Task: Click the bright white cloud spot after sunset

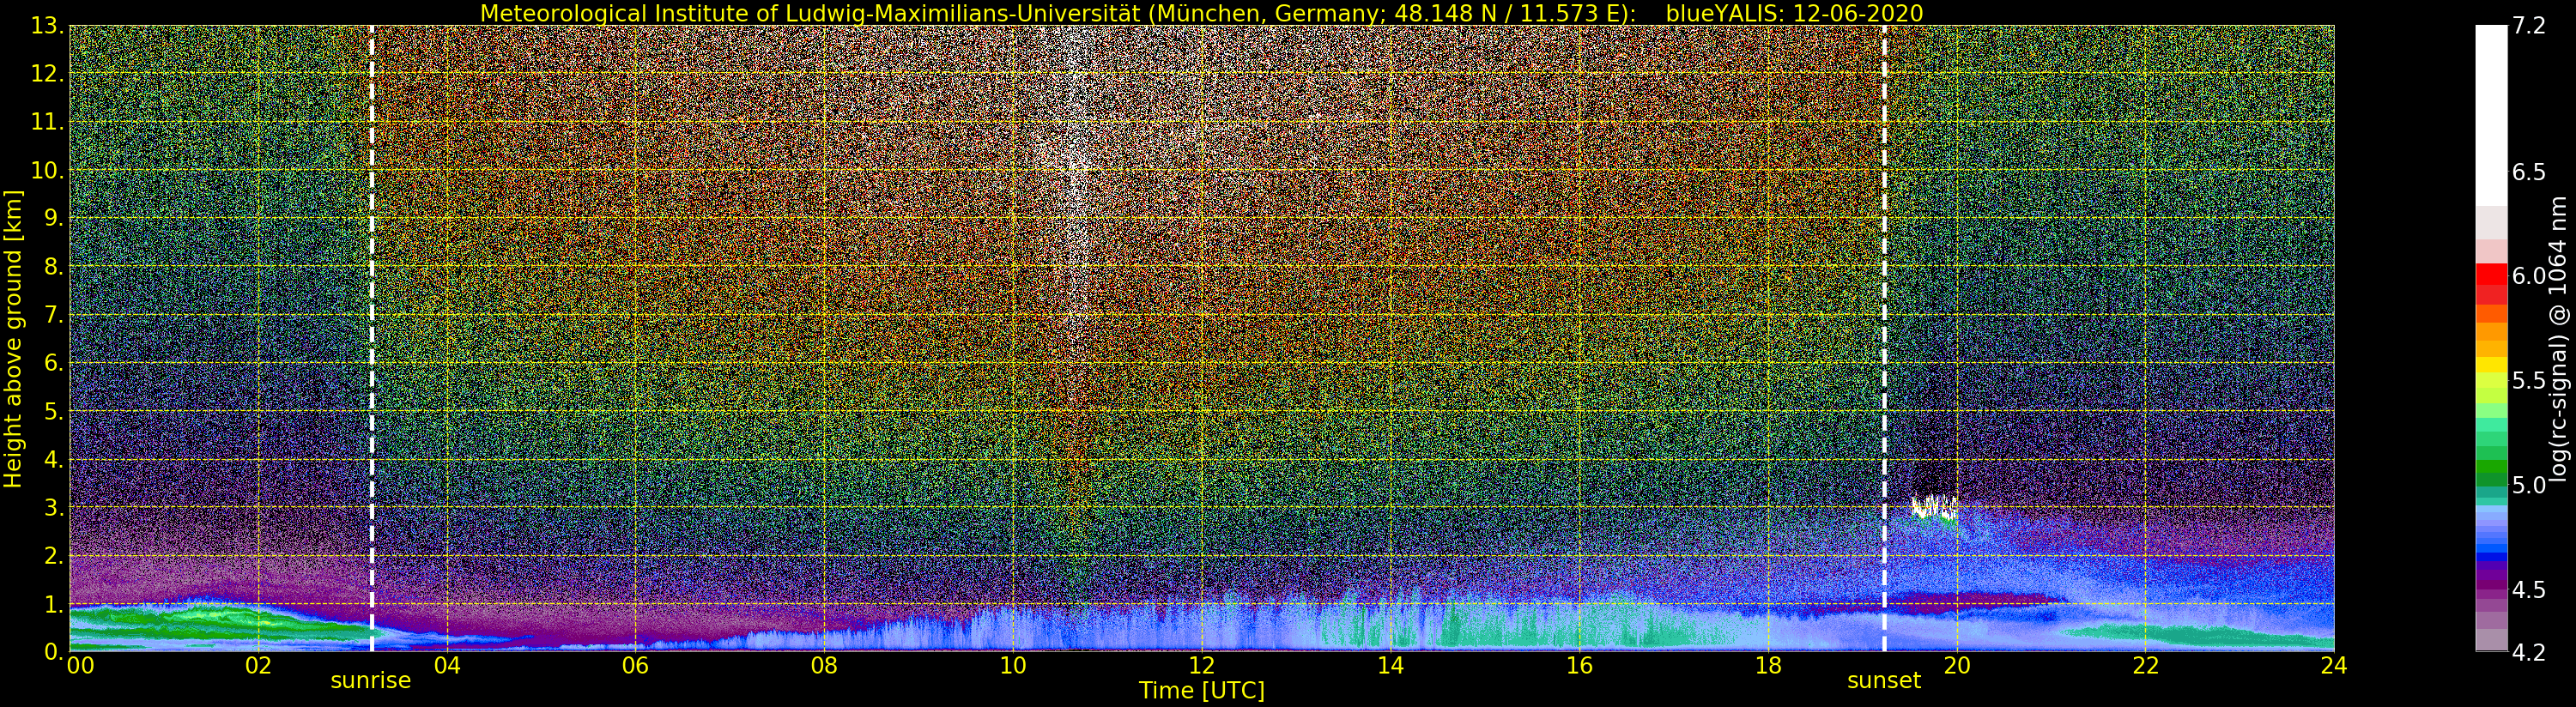Action: (1934, 507)
